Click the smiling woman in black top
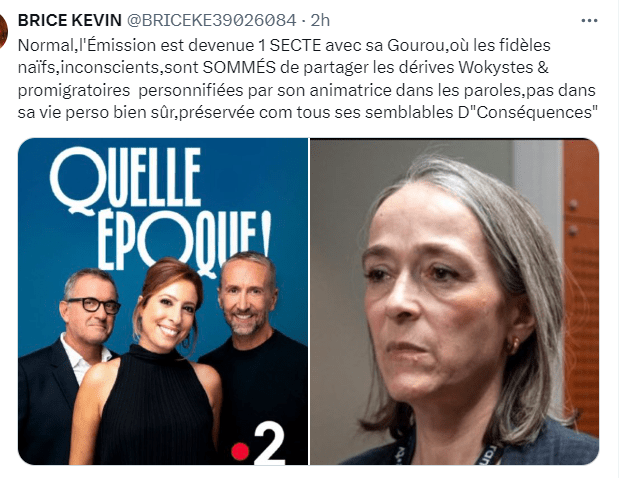The width and height of the screenshot is (622, 478). [x=149, y=361]
